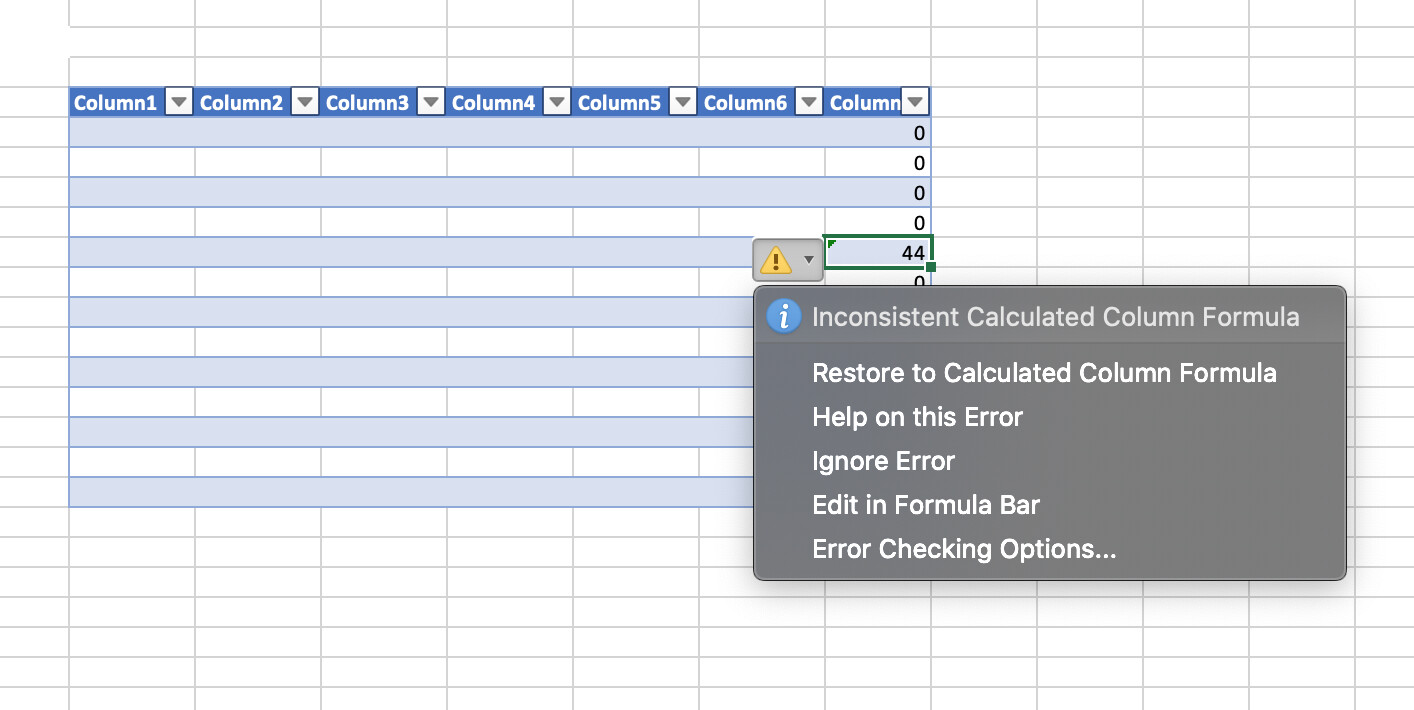Screen dimensions: 1414x710
Task: Open the Column2 filter dropdown
Action: (304, 101)
